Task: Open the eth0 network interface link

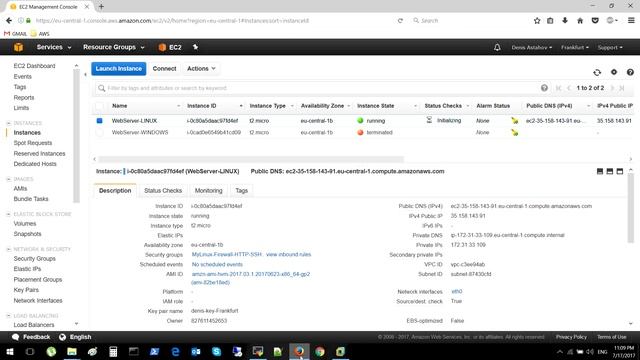Action: [x=457, y=291]
